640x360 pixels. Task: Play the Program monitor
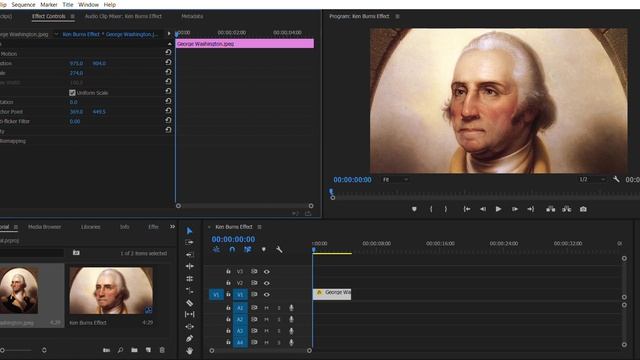coord(498,209)
